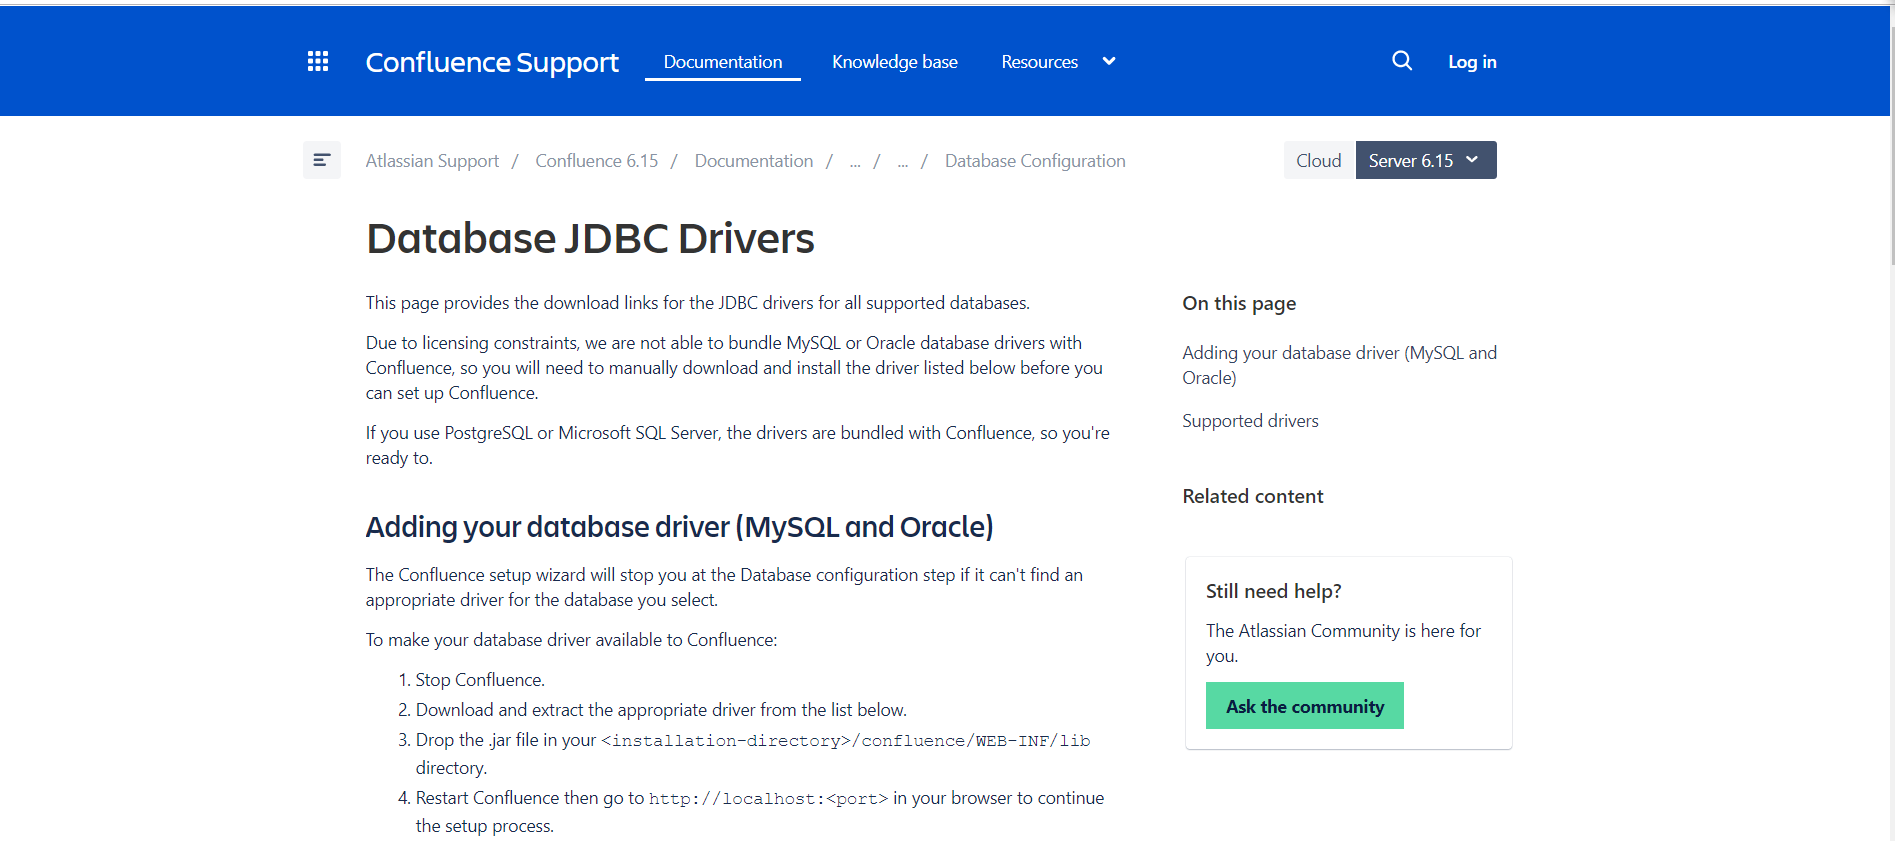
Task: Click the search magnifier icon
Action: coord(1402,61)
